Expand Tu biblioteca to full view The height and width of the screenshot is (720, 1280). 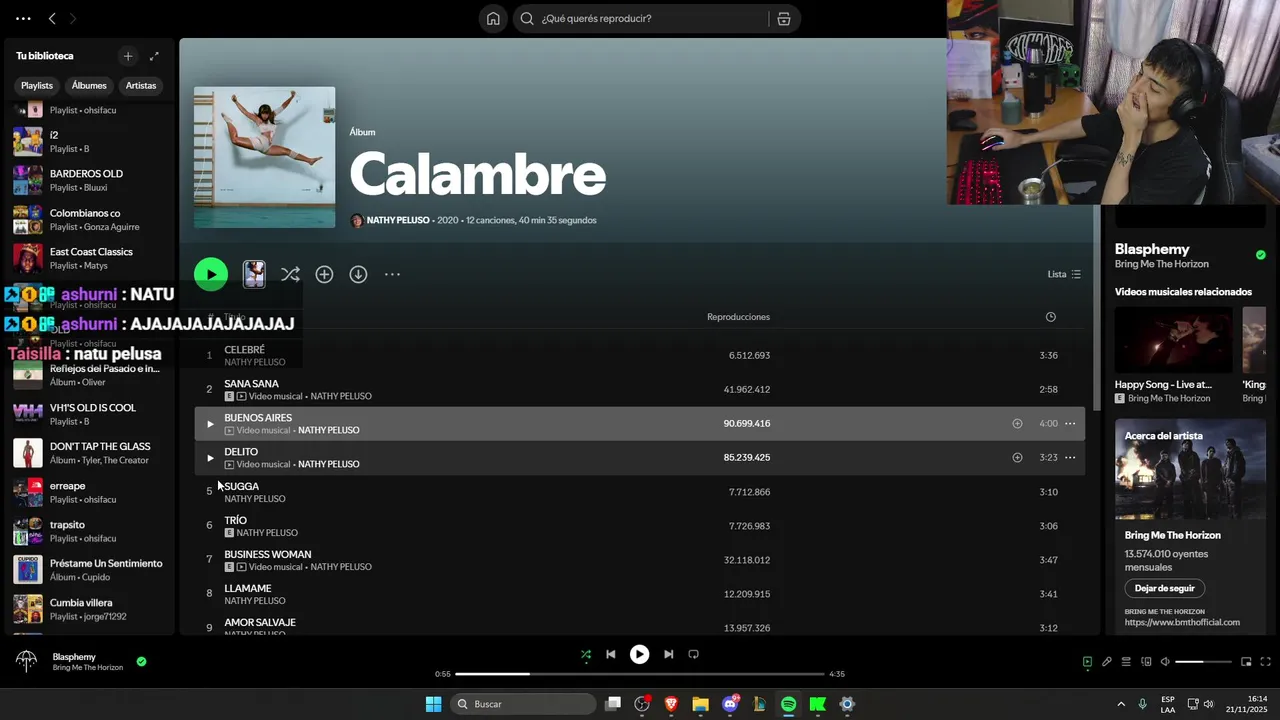pos(154,56)
